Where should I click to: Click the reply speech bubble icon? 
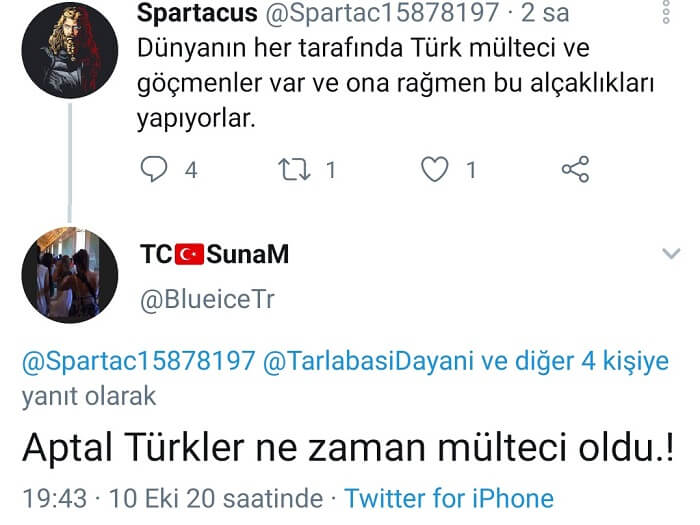pos(153,170)
